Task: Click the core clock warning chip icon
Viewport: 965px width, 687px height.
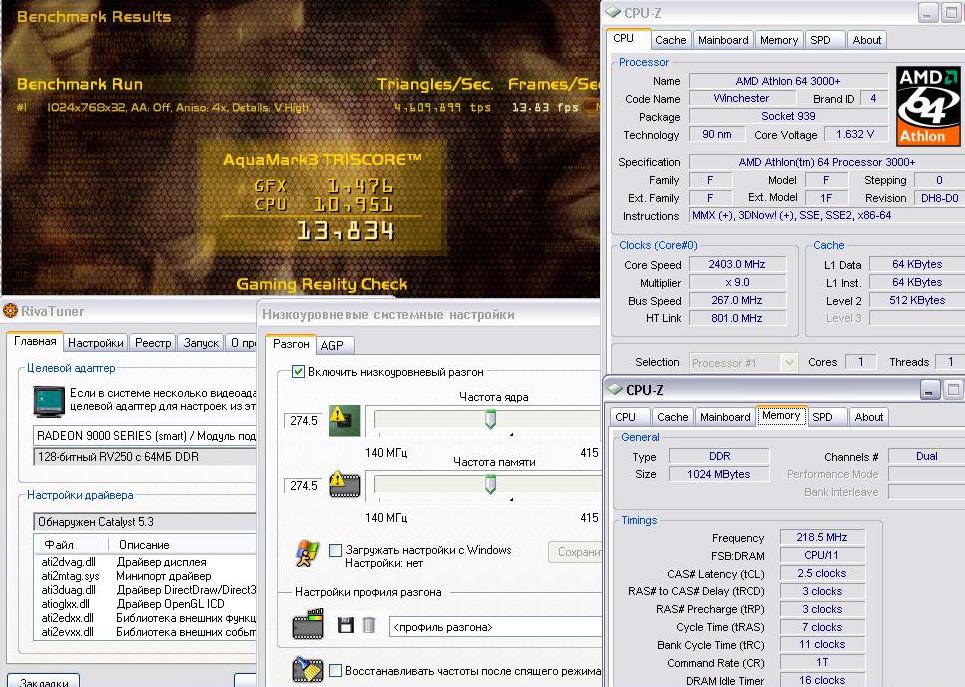Action: [345, 420]
